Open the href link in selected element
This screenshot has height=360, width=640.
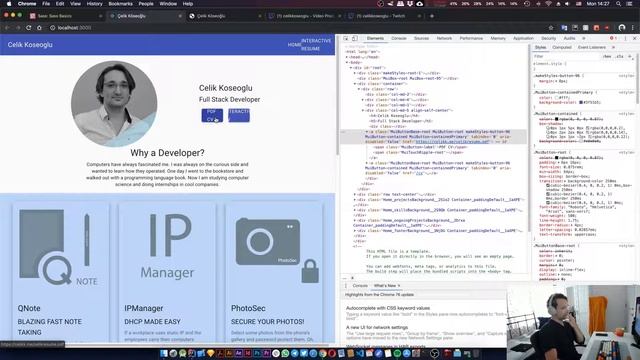tap(452, 142)
